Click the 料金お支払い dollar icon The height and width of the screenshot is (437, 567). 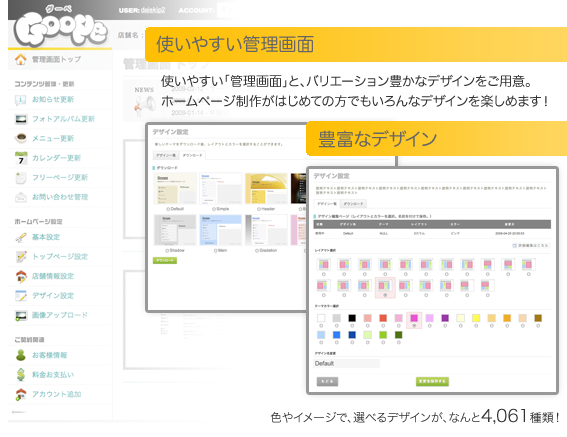(x=21, y=374)
